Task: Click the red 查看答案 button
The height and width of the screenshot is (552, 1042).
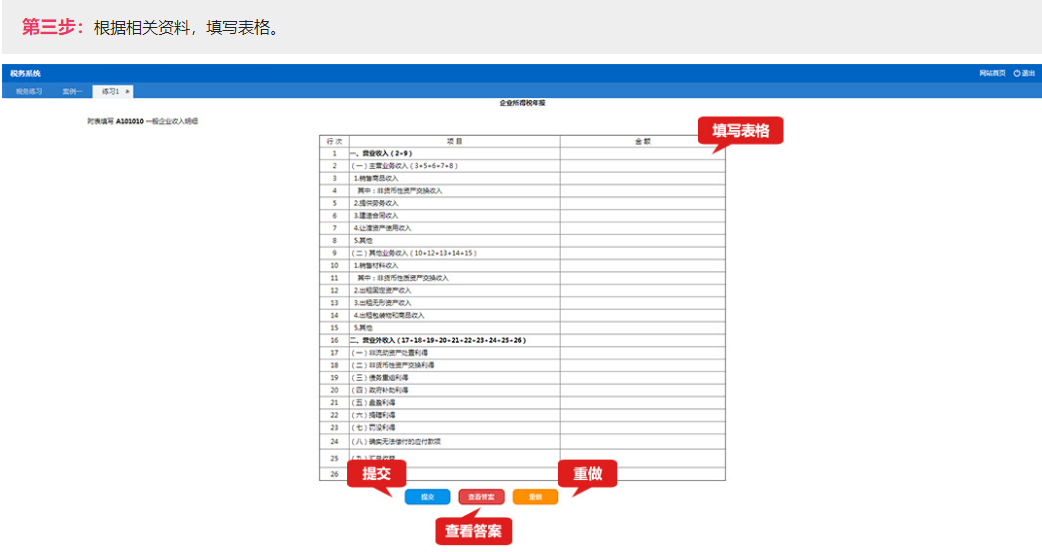Action: tap(481, 497)
